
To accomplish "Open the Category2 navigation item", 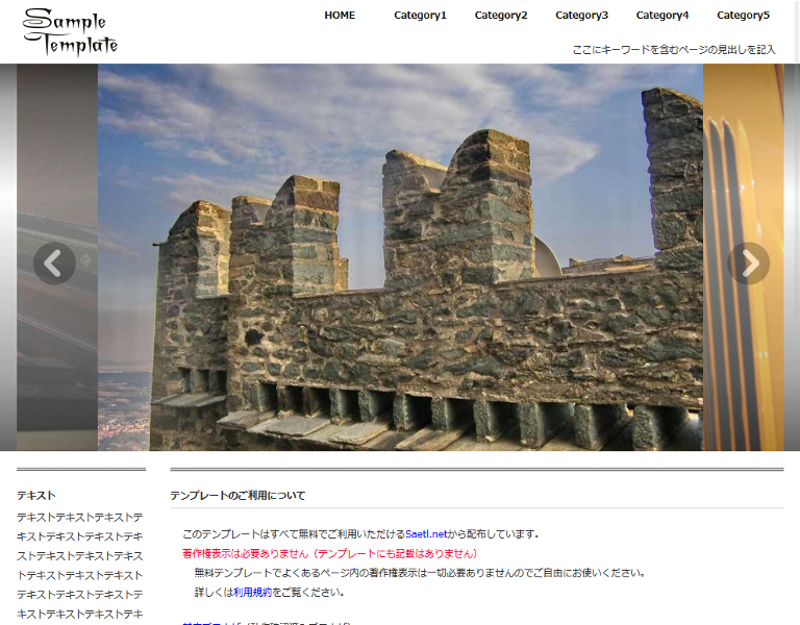I will pyautogui.click(x=501, y=15).
